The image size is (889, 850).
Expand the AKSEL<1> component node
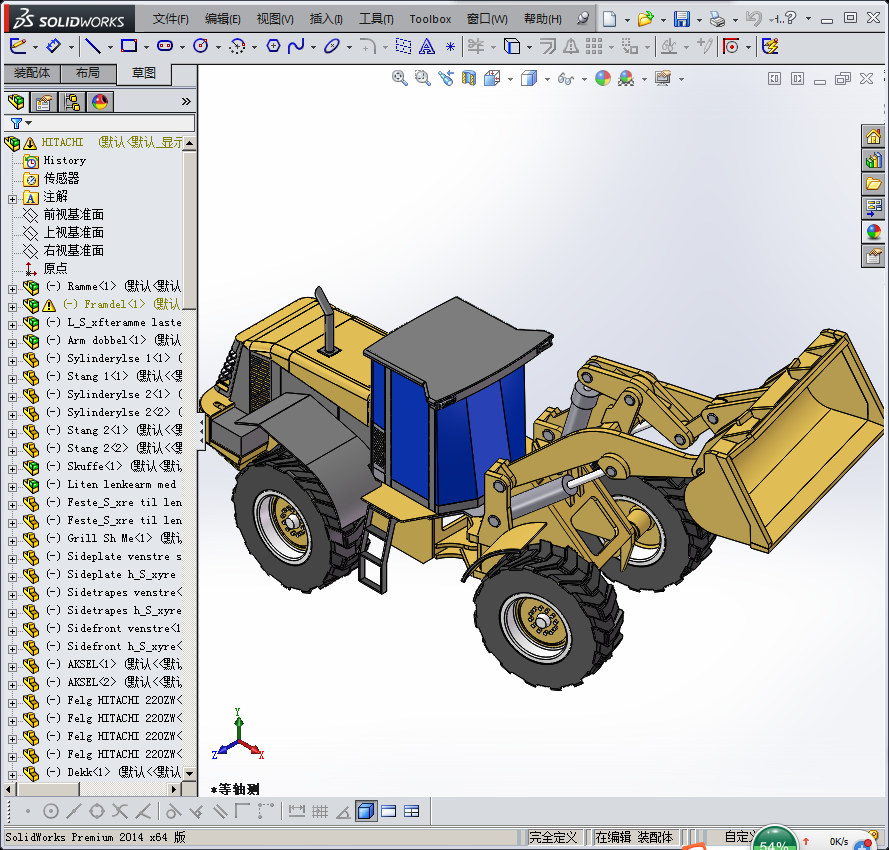(12, 667)
